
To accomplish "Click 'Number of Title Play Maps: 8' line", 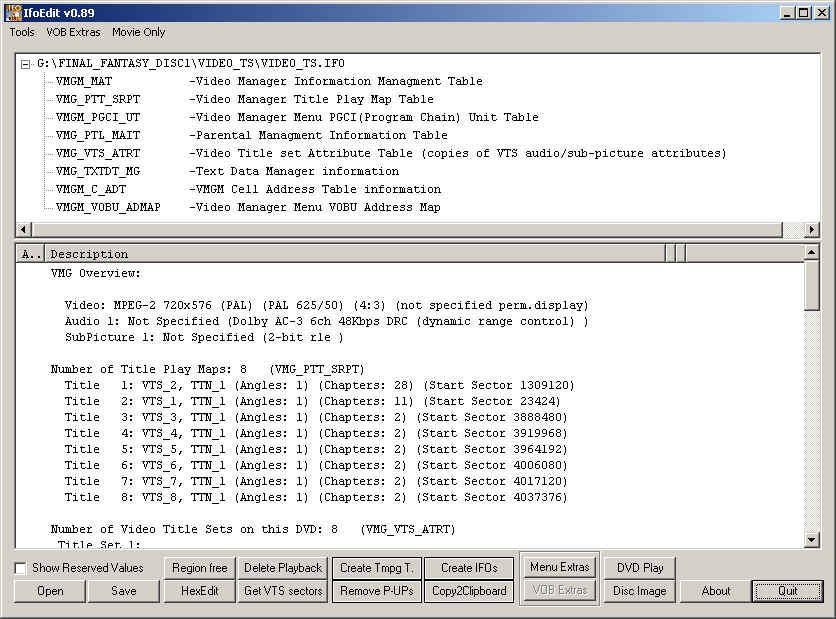I will click(207, 369).
